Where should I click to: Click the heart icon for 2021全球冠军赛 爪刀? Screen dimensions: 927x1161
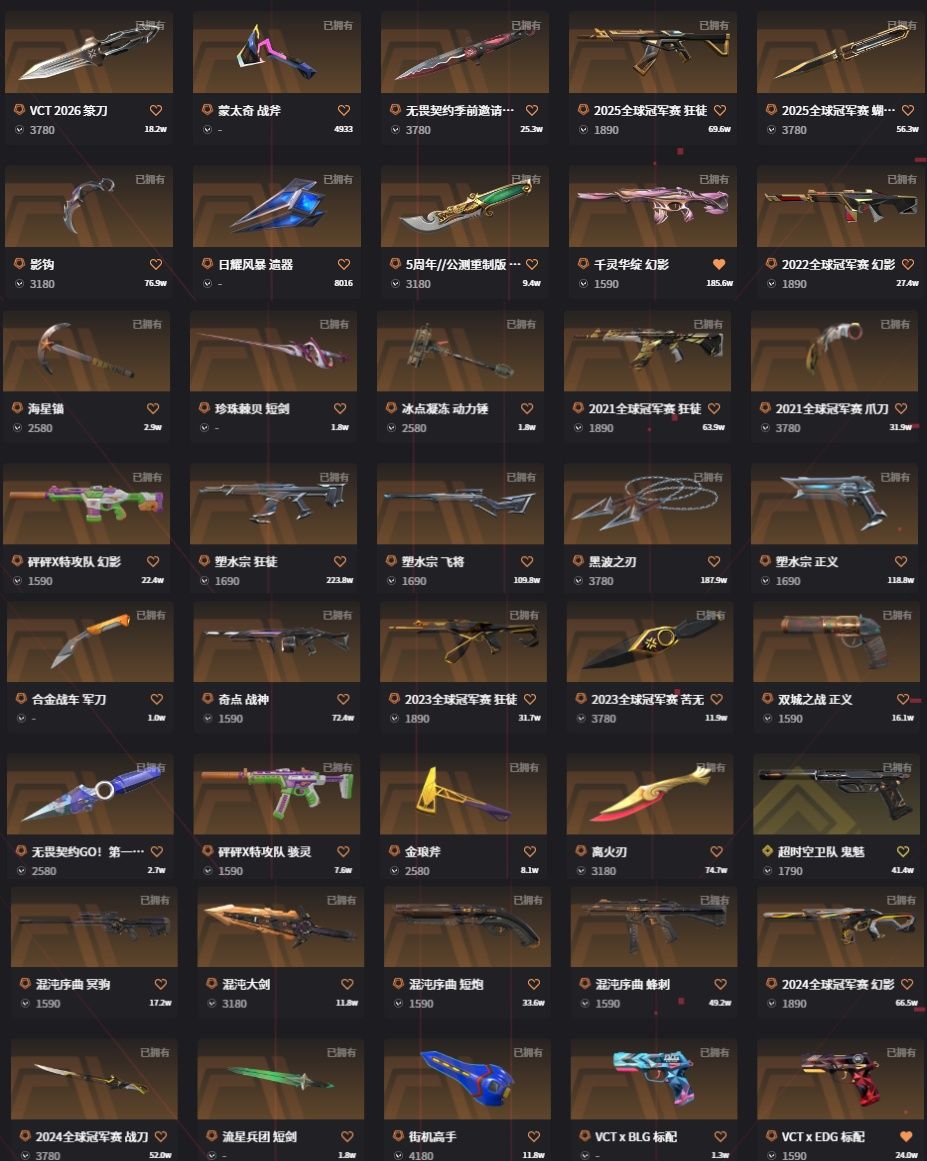(901, 408)
